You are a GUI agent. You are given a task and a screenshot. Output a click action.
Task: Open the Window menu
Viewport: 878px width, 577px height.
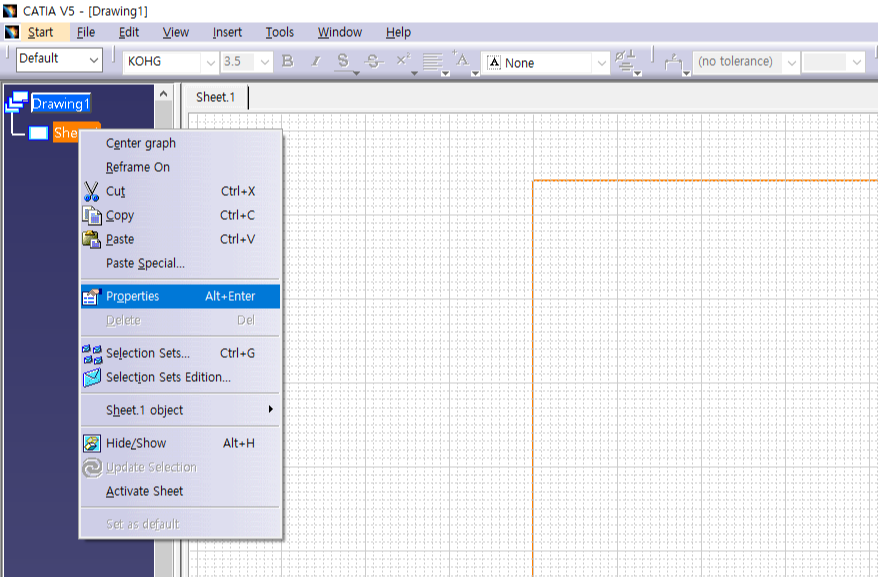[x=340, y=32]
